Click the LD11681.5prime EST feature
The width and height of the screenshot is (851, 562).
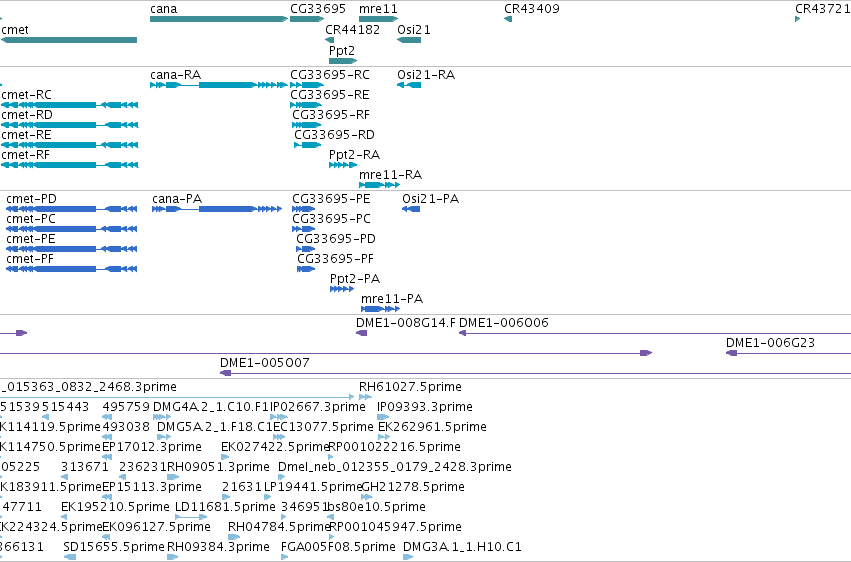191,518
